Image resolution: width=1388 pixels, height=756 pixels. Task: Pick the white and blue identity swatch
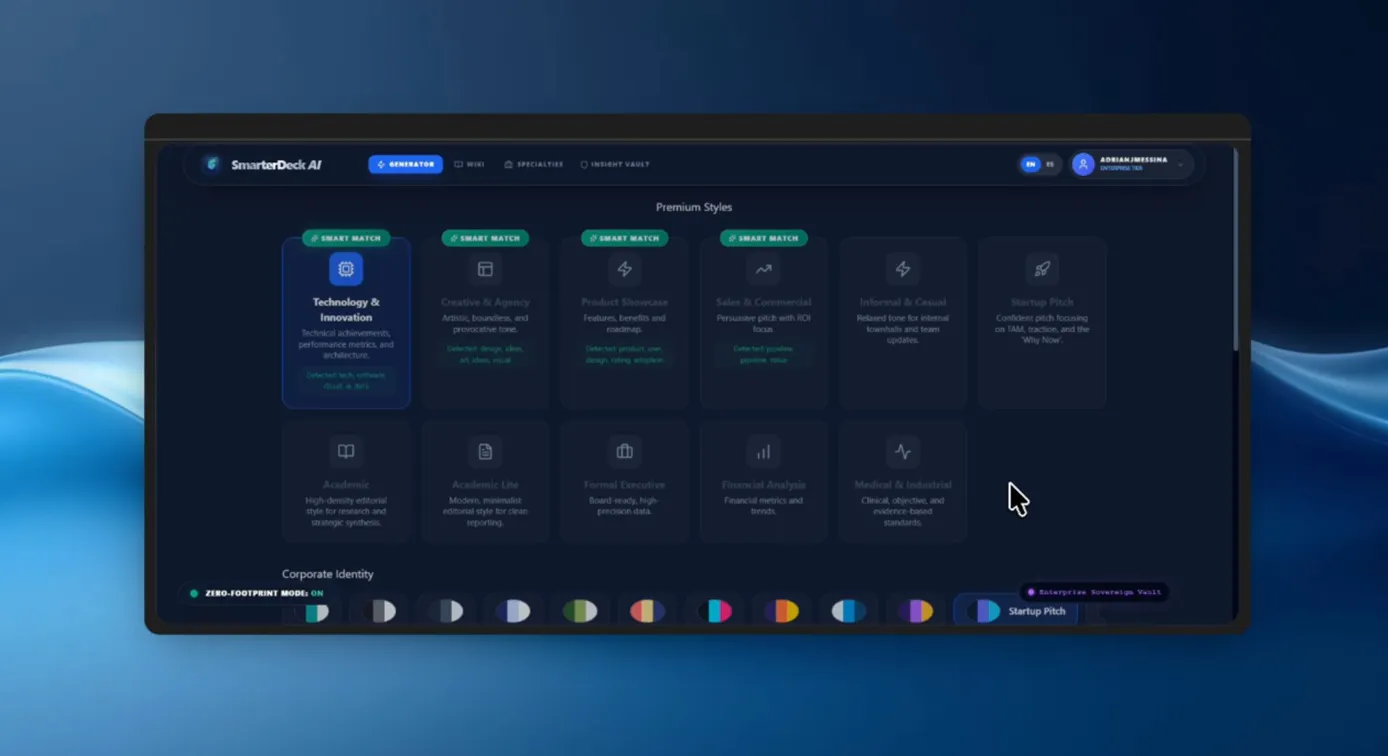[849, 611]
